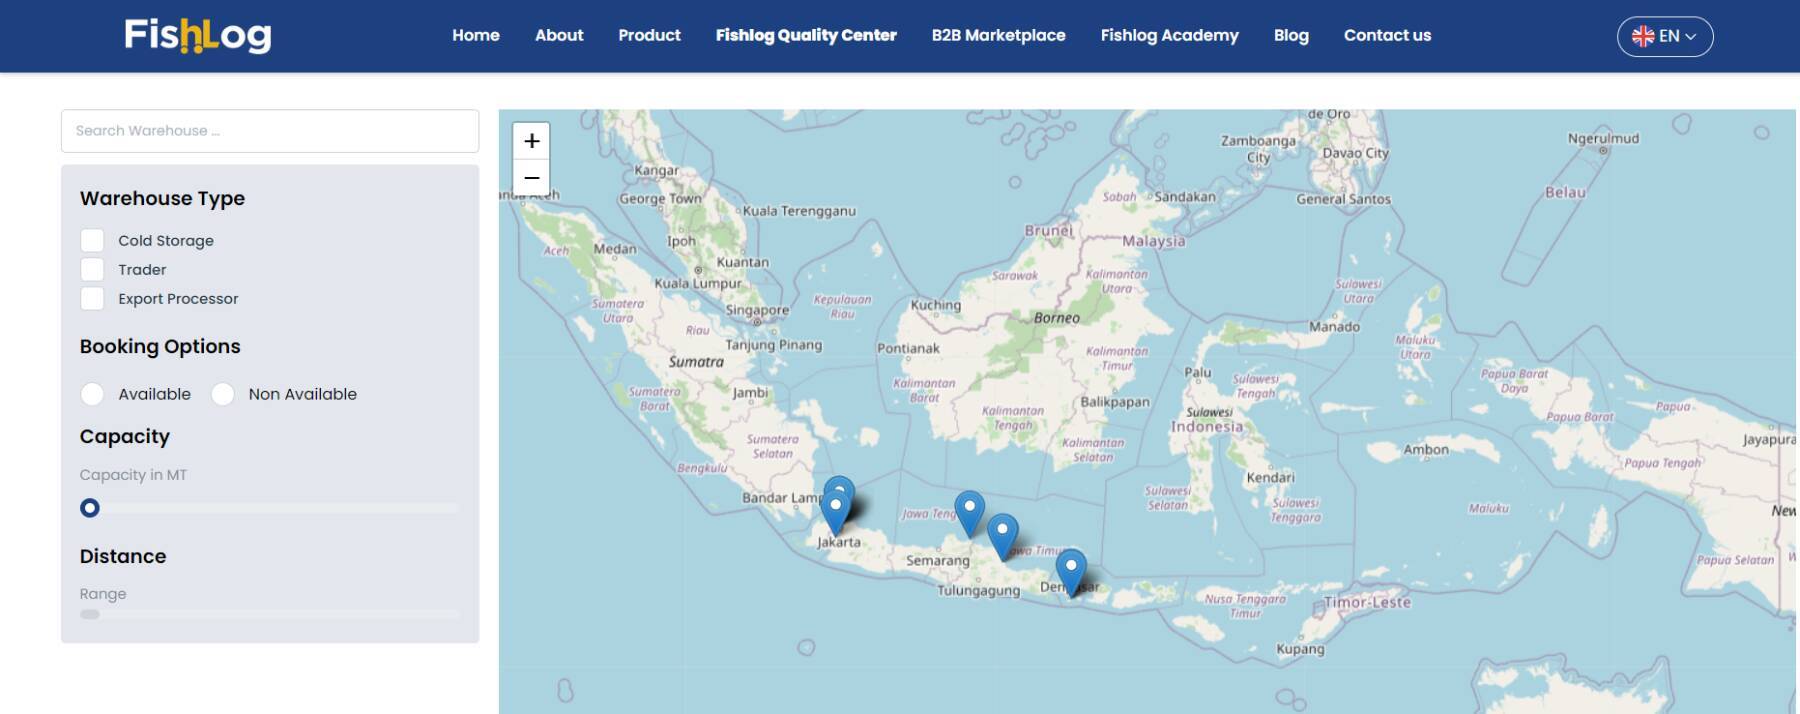Viewport: 1800px width, 714px height.
Task: Click the Kuala Terengganu map label
Action: pos(799,211)
